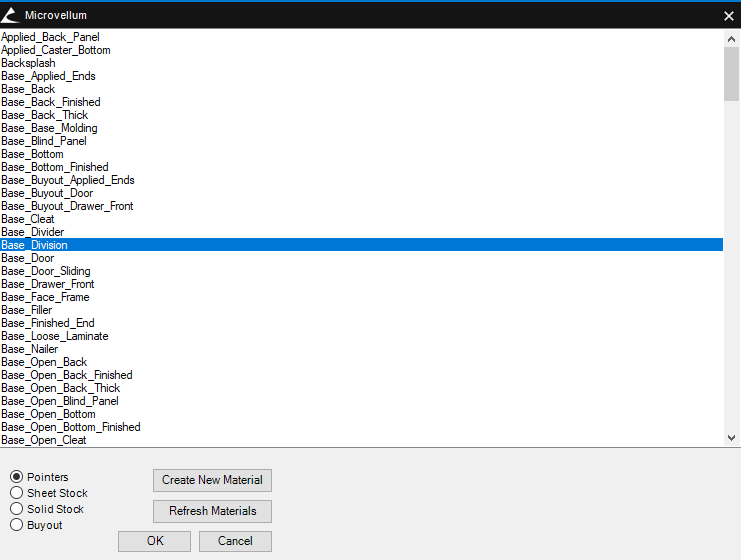Viewport: 741px width, 560px height.
Task: Click the Base_Nailer list entry
Action: pos(30,349)
